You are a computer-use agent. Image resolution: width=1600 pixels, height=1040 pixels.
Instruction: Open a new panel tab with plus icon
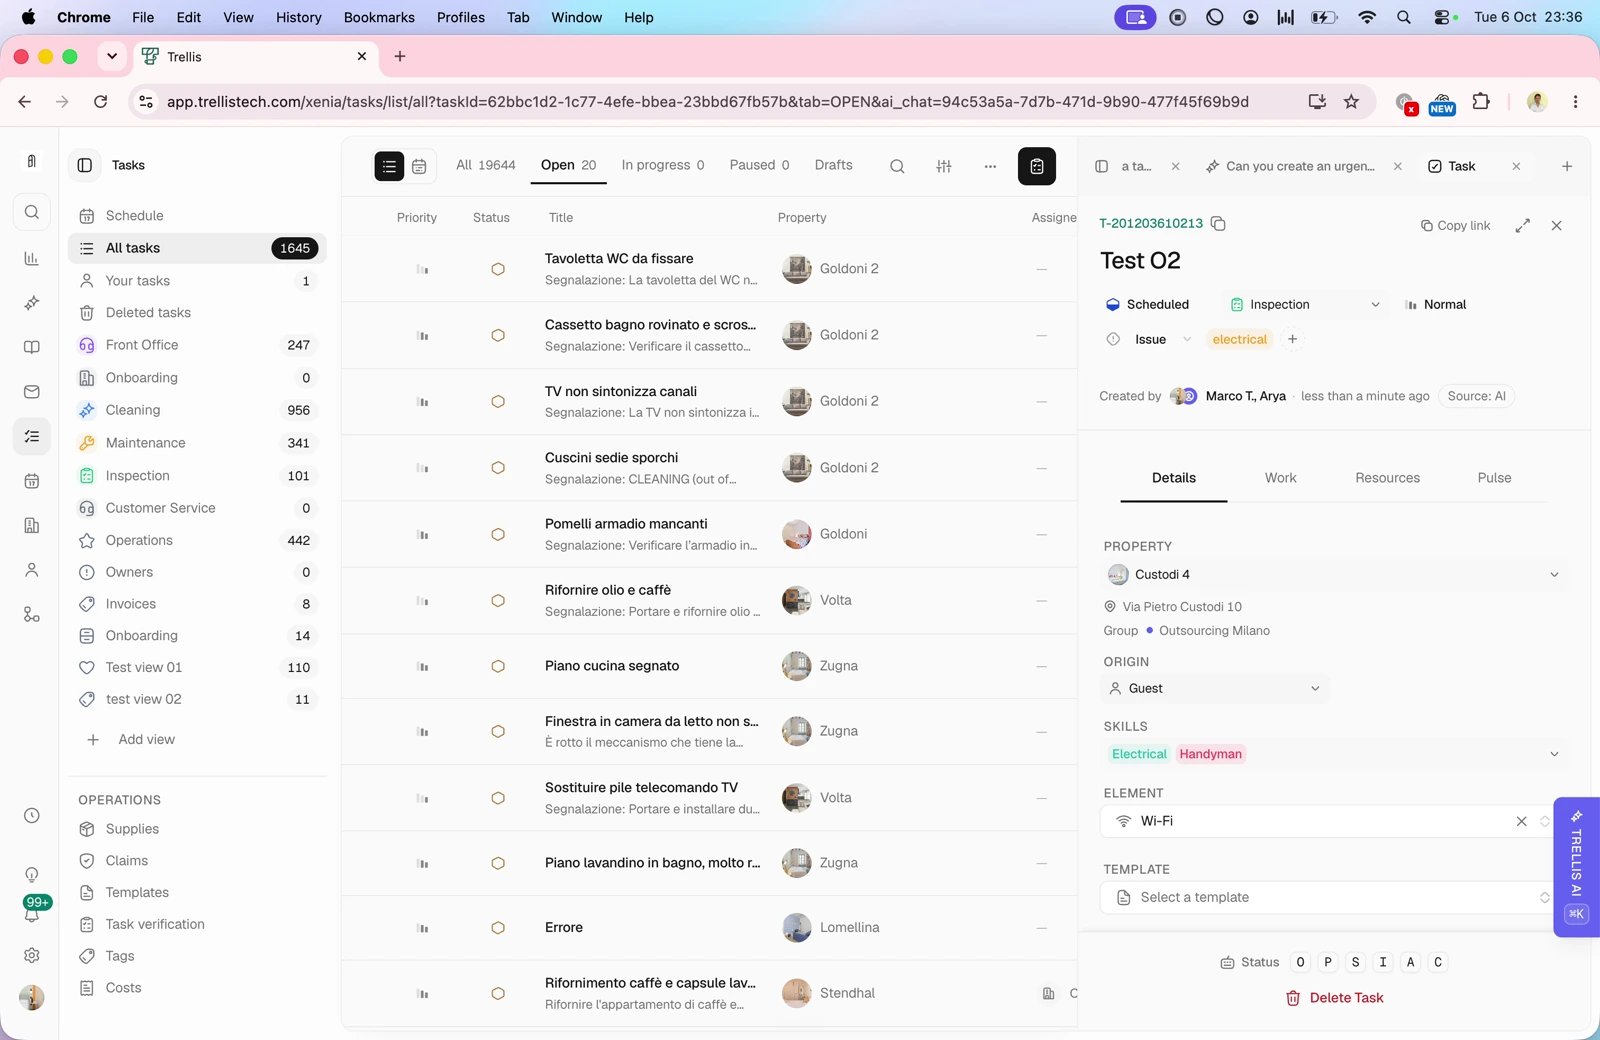pyautogui.click(x=1567, y=166)
